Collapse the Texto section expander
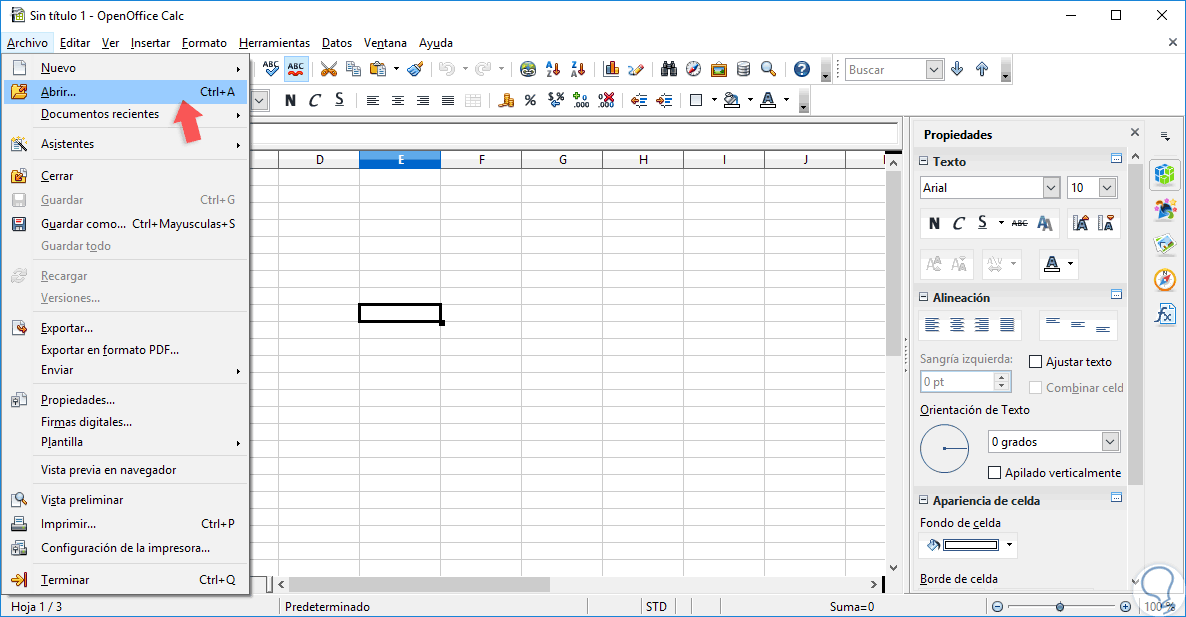This screenshot has height=617, width=1186. click(924, 161)
